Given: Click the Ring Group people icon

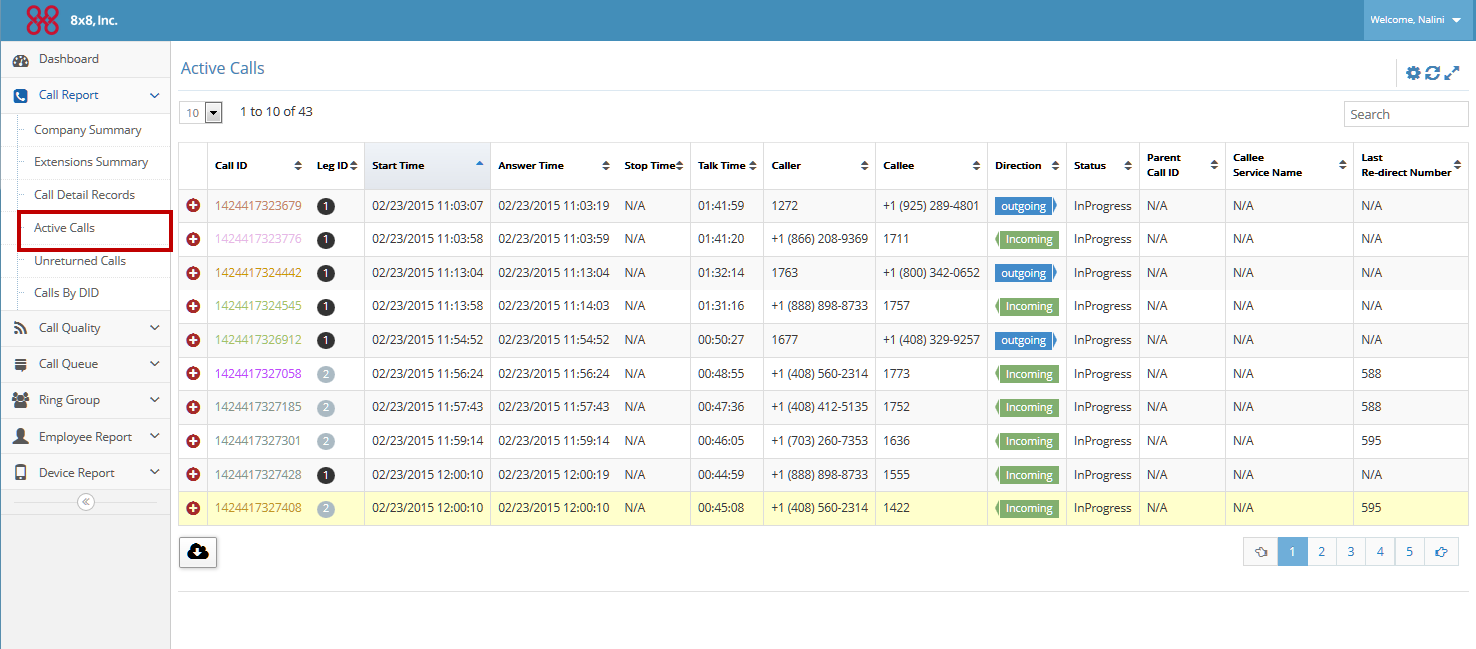Looking at the screenshot, I should point(20,399).
